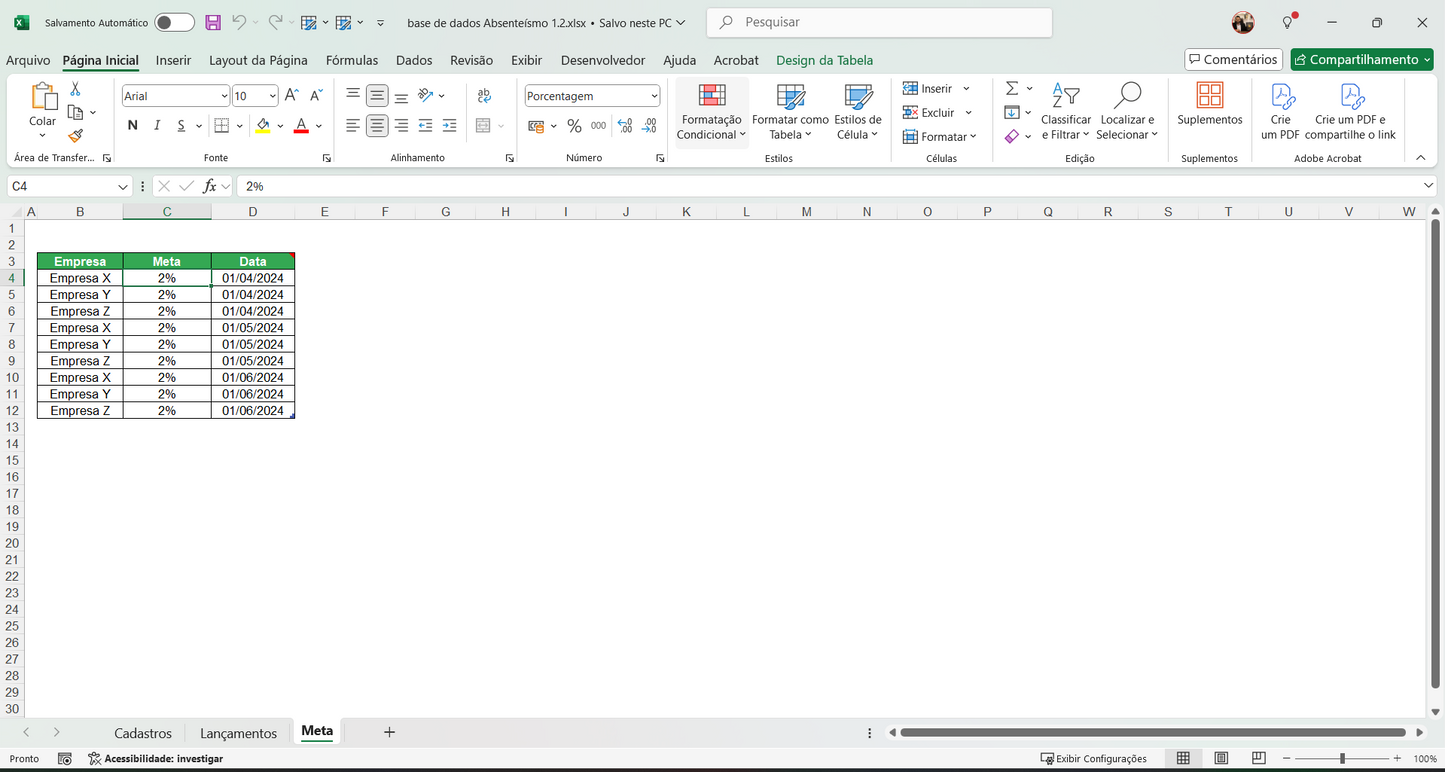Open the Formatação Condicional menu
1445x772 pixels.
711,110
